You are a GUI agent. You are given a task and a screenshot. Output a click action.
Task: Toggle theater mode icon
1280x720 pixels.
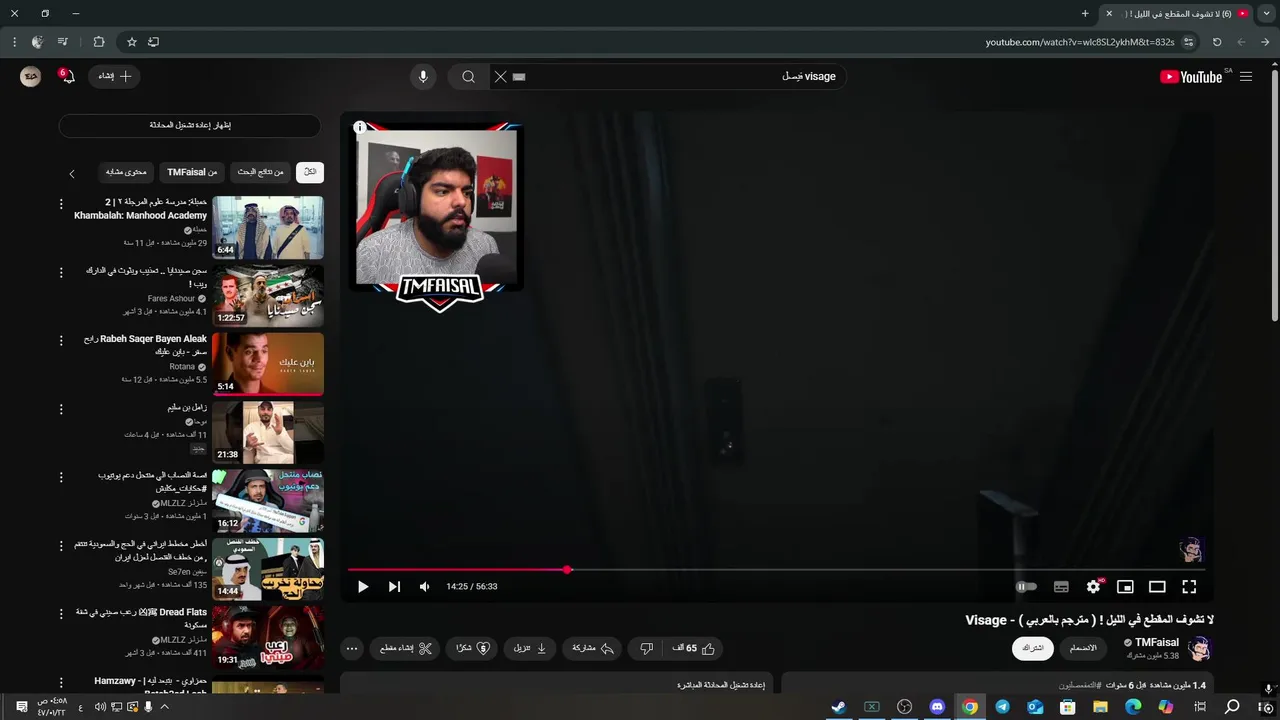pyautogui.click(x=1157, y=587)
